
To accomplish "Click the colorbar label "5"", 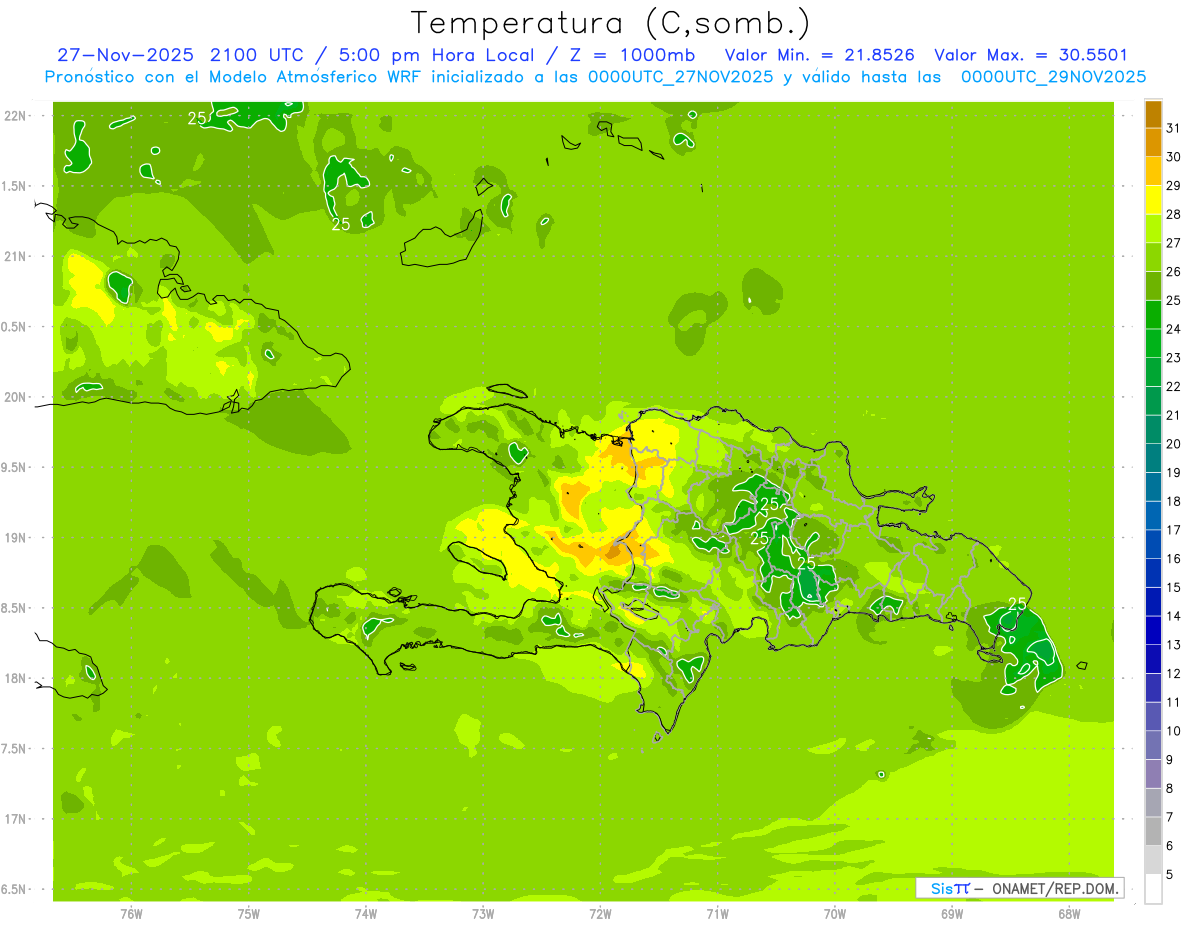I will point(1169,875).
